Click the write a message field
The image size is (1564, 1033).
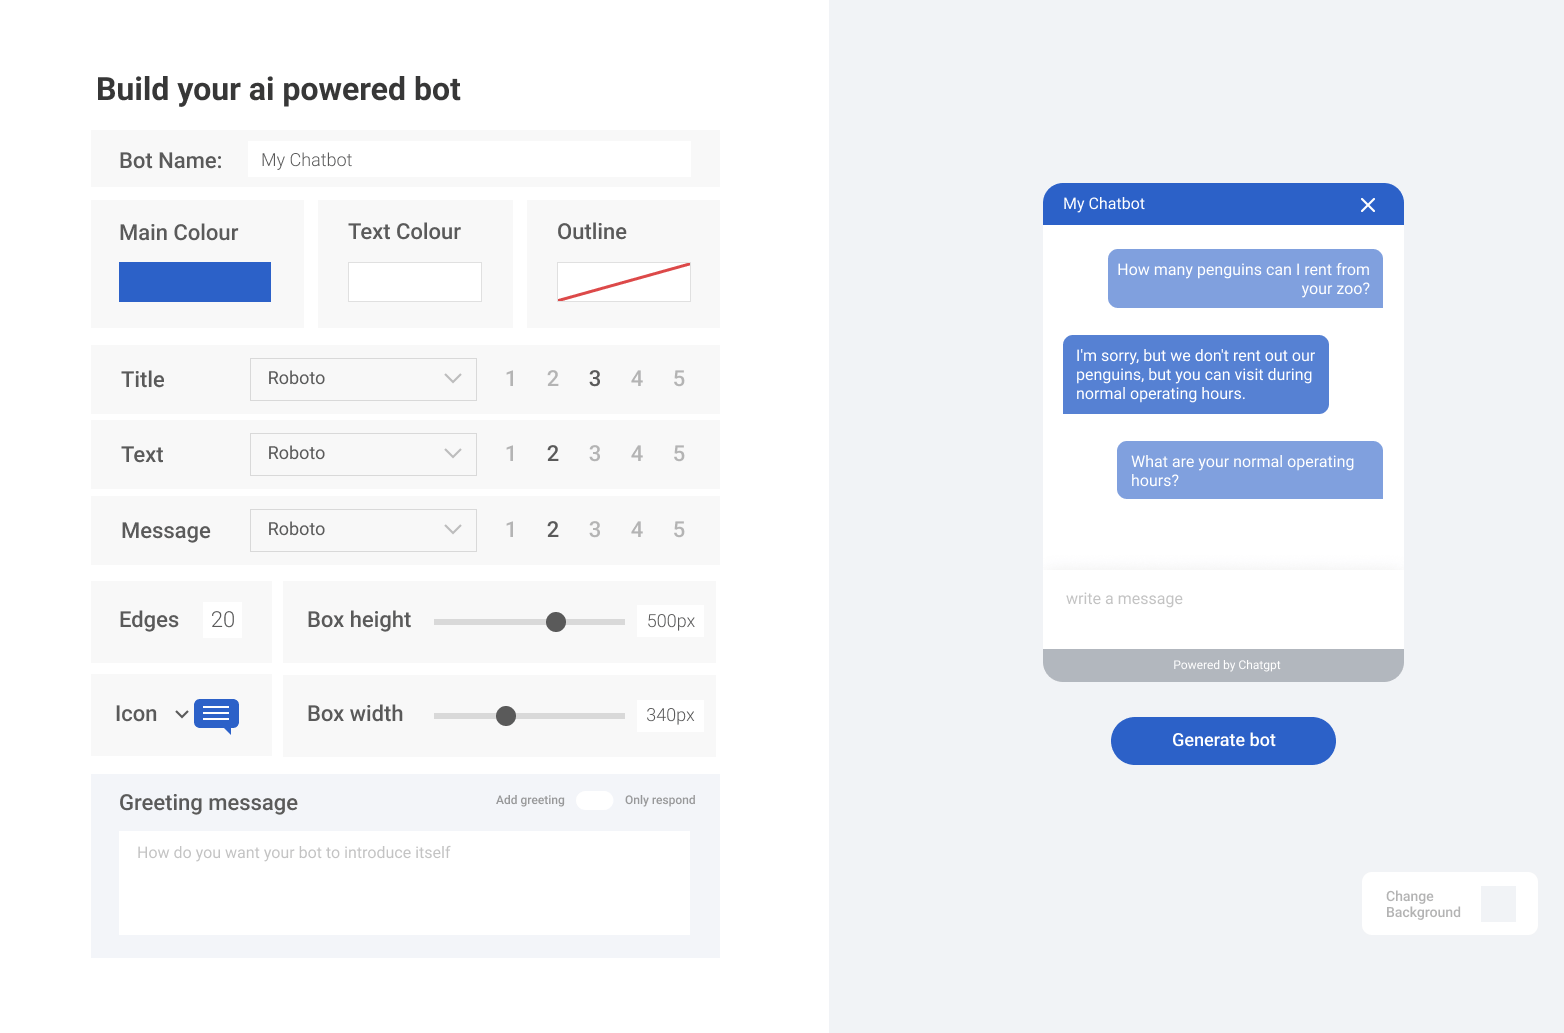(x=1223, y=609)
